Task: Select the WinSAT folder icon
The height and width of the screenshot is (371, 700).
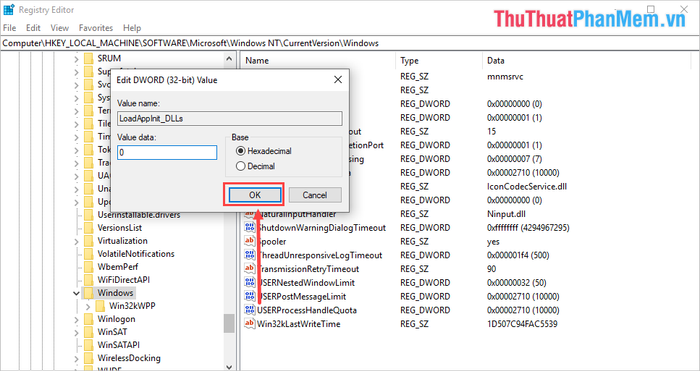Action: 89,332
